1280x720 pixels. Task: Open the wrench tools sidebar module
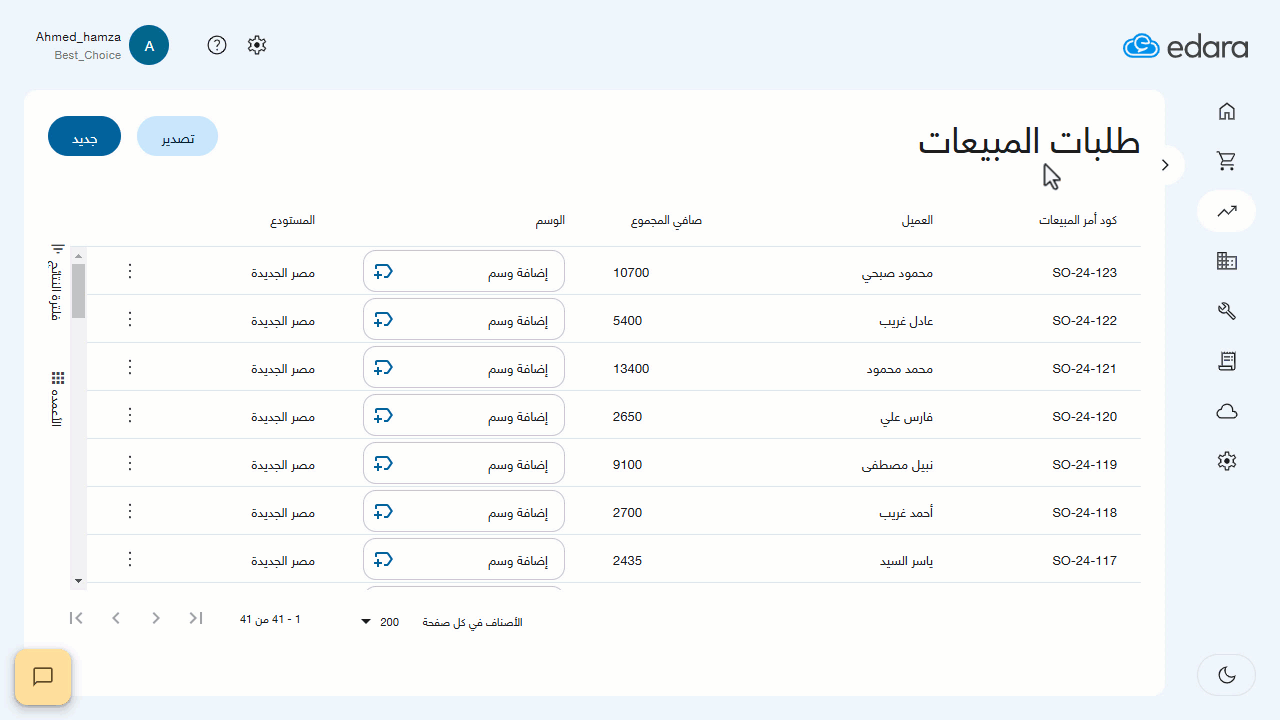point(1227,311)
